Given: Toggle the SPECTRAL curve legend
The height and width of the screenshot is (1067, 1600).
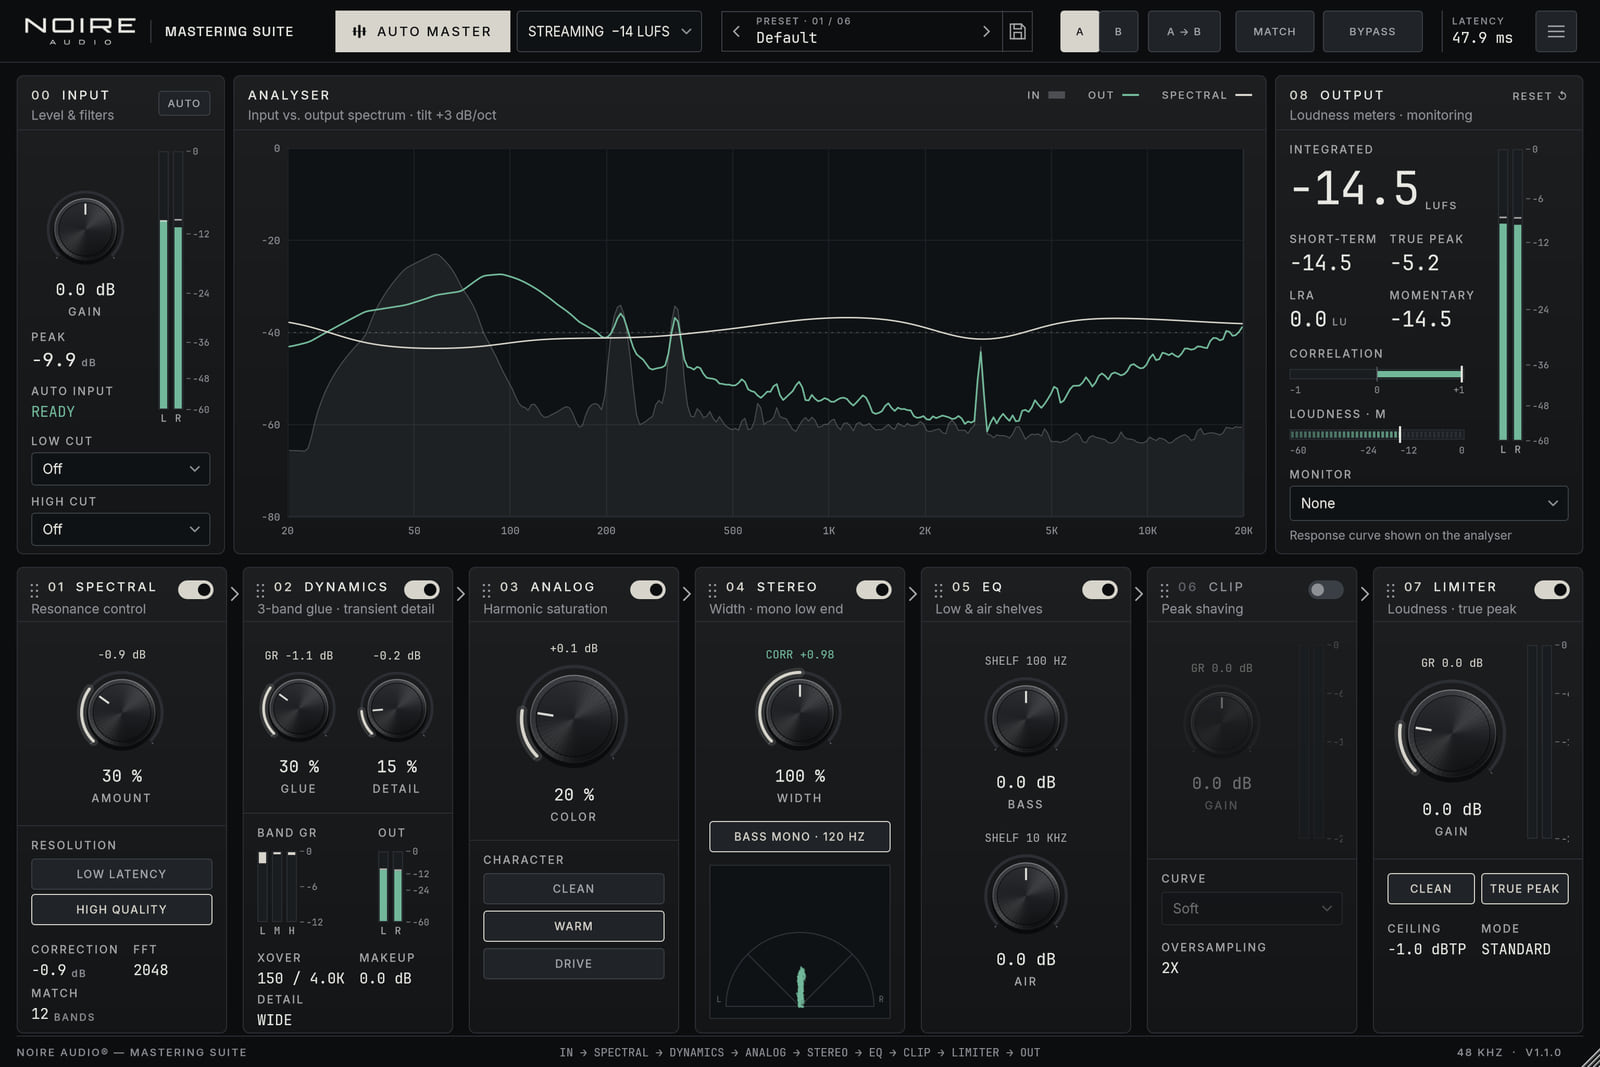Looking at the screenshot, I should 1206,95.
